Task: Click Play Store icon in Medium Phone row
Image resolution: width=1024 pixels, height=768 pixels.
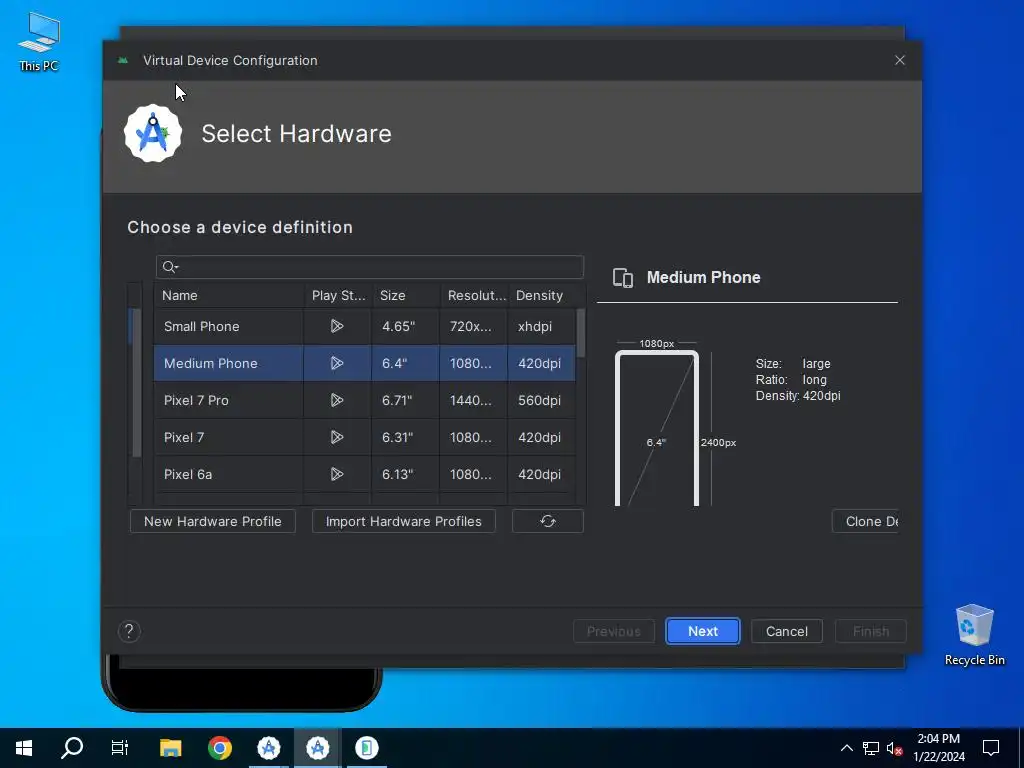Action: click(x=337, y=363)
